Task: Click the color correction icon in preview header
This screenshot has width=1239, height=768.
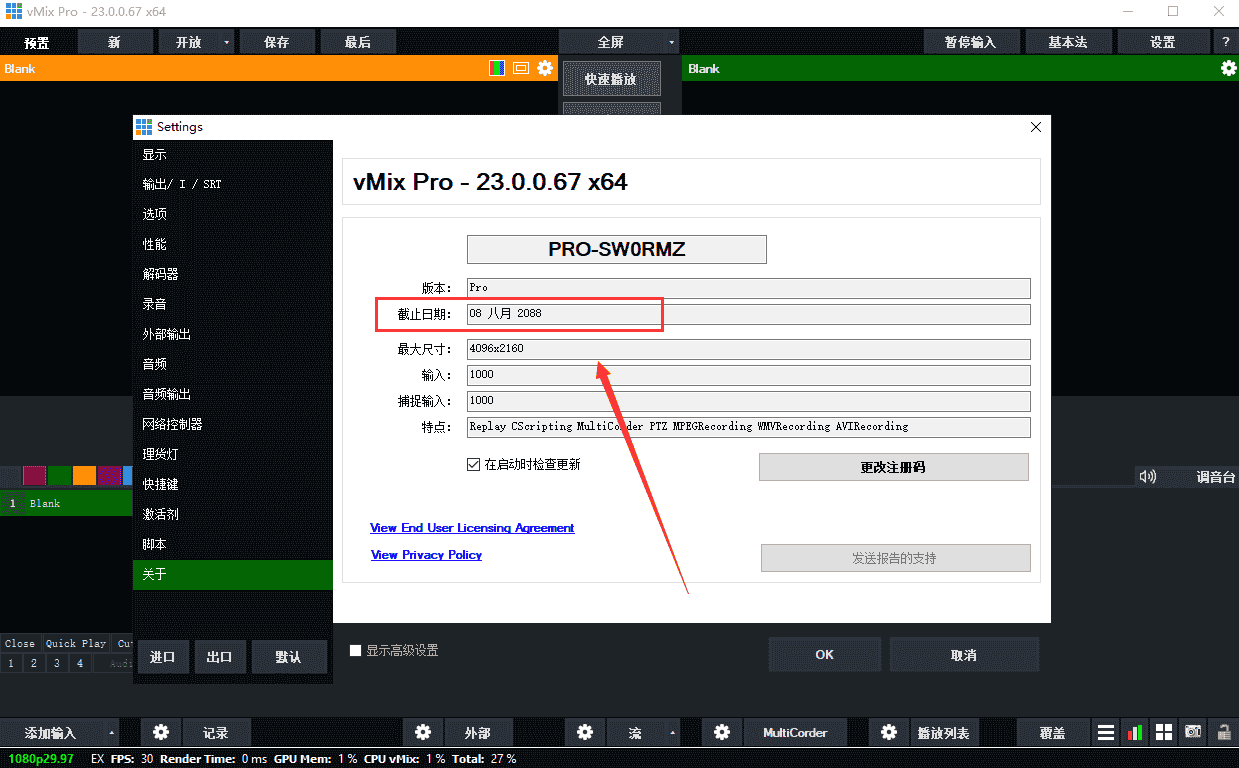Action: pyautogui.click(x=497, y=68)
